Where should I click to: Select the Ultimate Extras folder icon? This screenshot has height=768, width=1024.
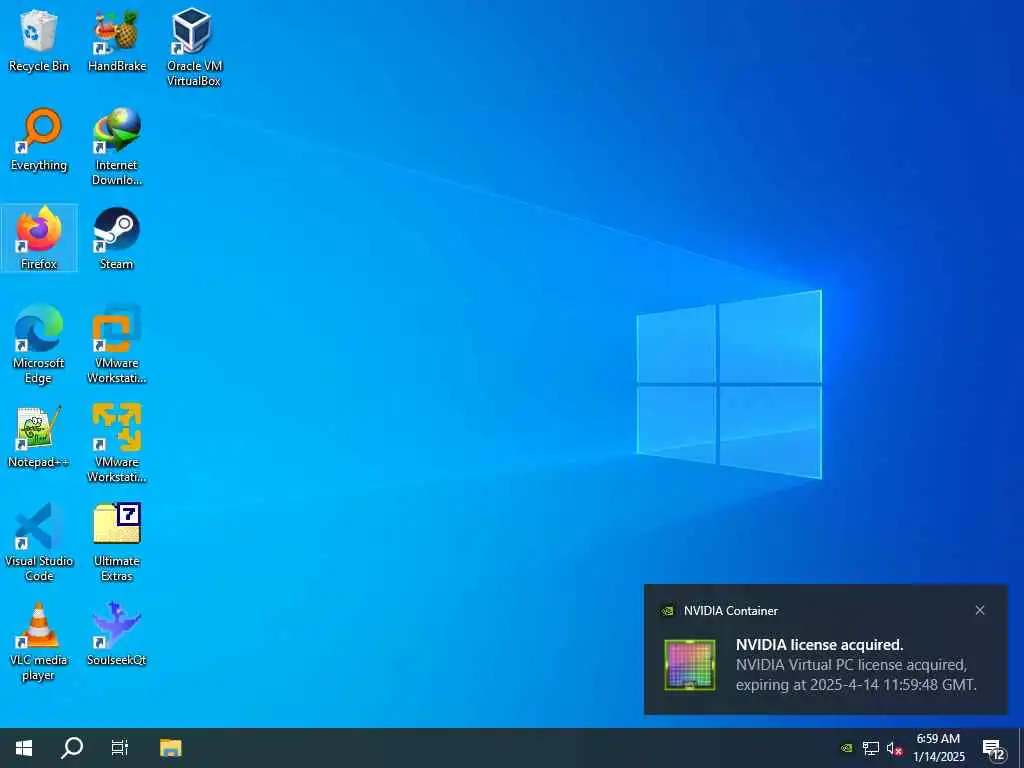[117, 542]
